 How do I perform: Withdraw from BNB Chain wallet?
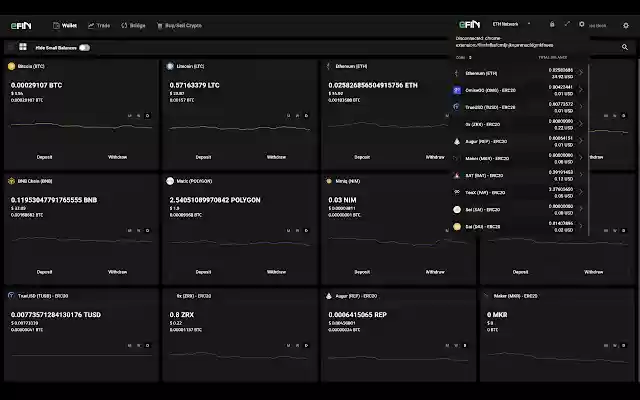pos(118,272)
